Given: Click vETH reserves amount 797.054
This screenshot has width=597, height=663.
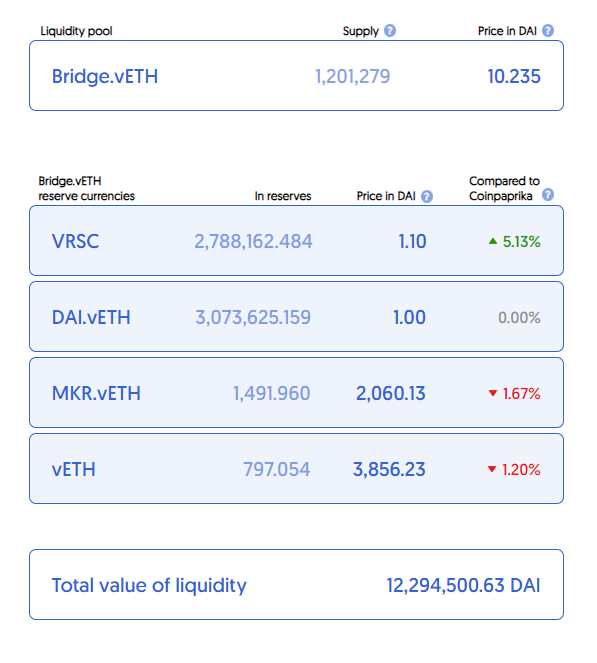Looking at the screenshot, I should pyautogui.click(x=277, y=469).
